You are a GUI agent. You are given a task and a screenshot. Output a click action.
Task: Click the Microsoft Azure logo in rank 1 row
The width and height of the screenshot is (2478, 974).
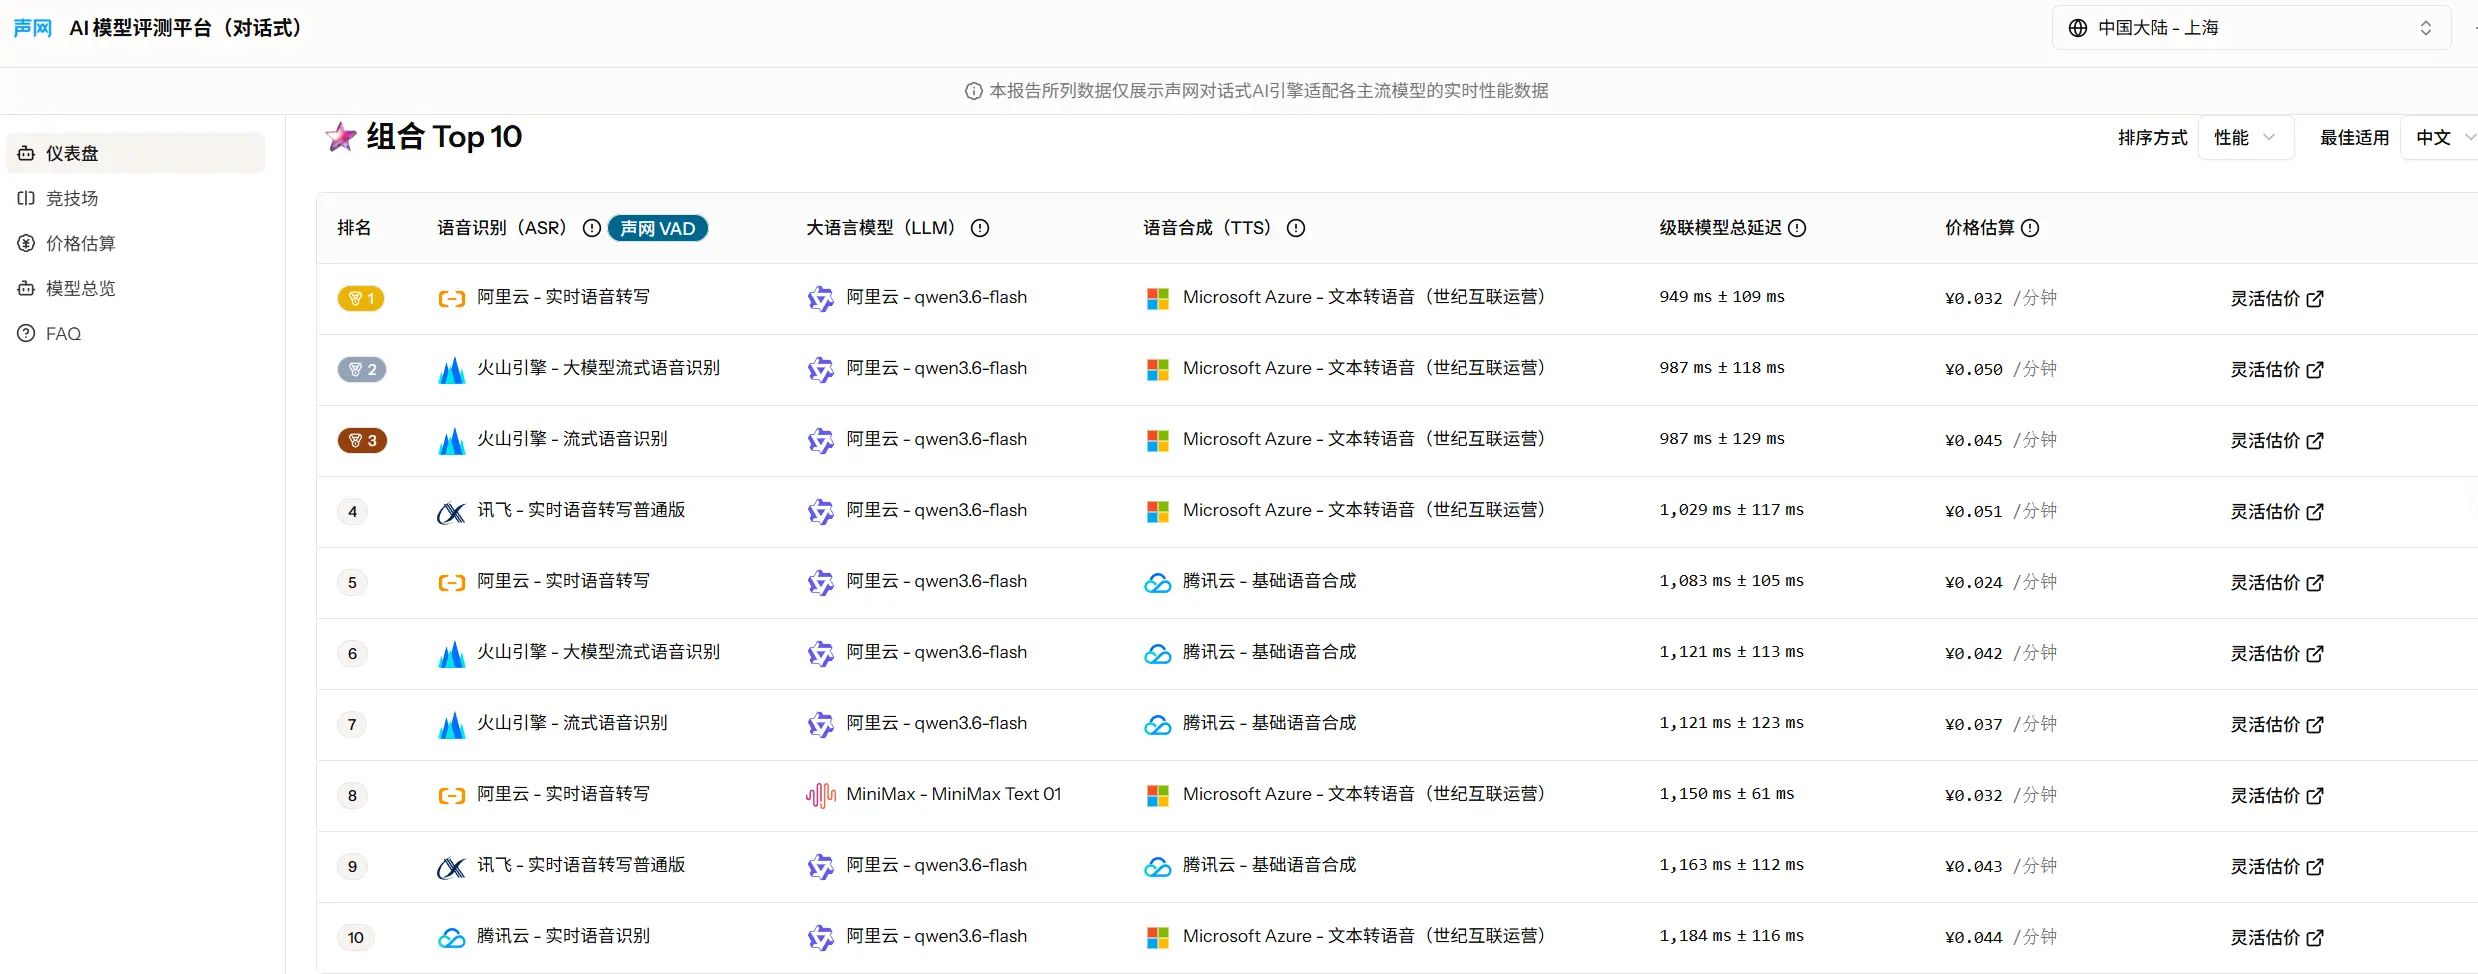tap(1158, 298)
